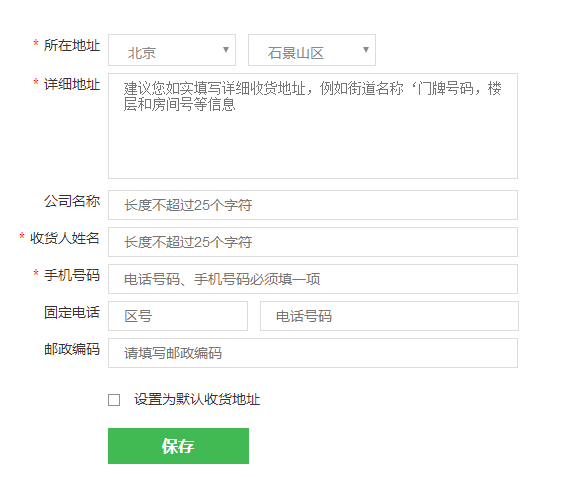Click the 手机号码 input field
This screenshot has width=564, height=477.
coord(313,279)
